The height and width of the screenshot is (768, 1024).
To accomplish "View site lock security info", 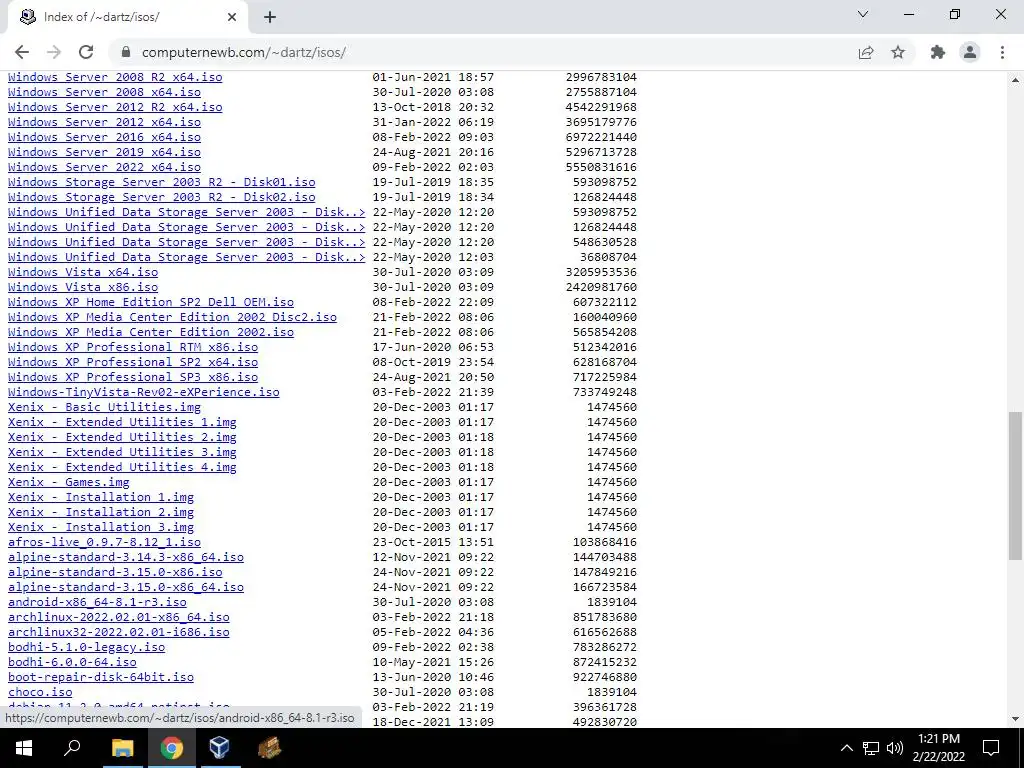I will tap(126, 52).
